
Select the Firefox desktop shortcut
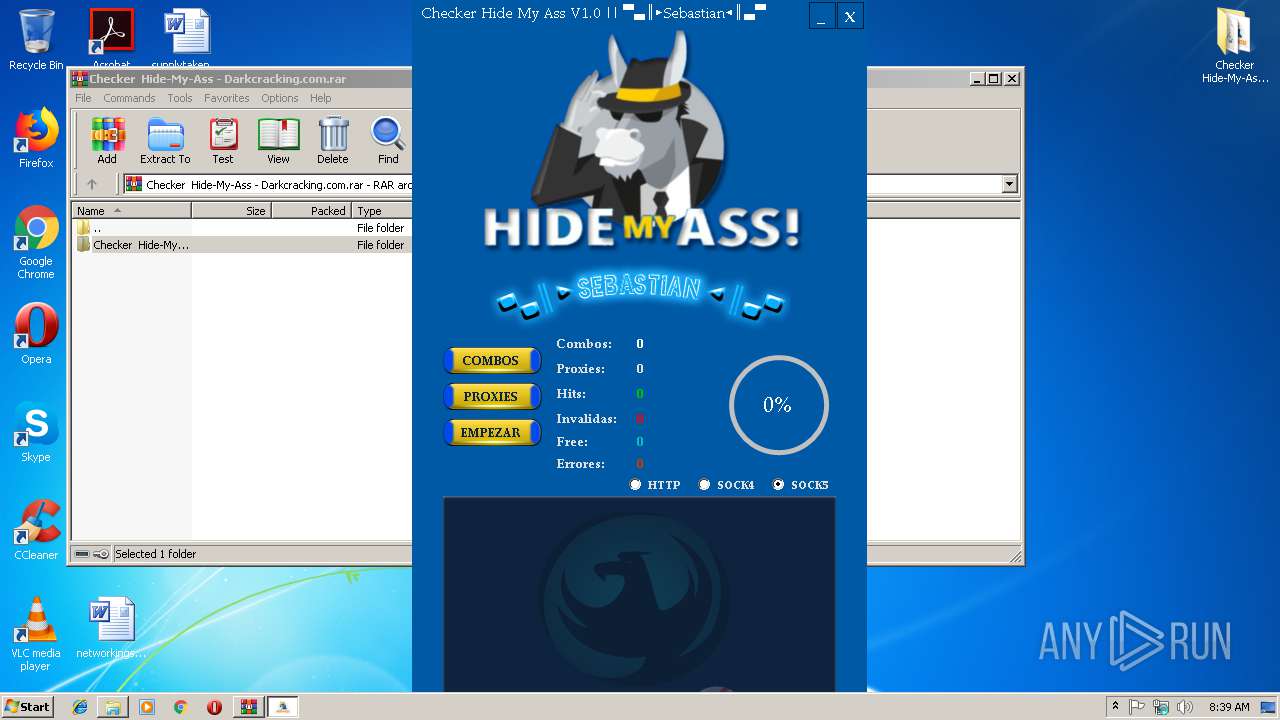tap(36, 138)
